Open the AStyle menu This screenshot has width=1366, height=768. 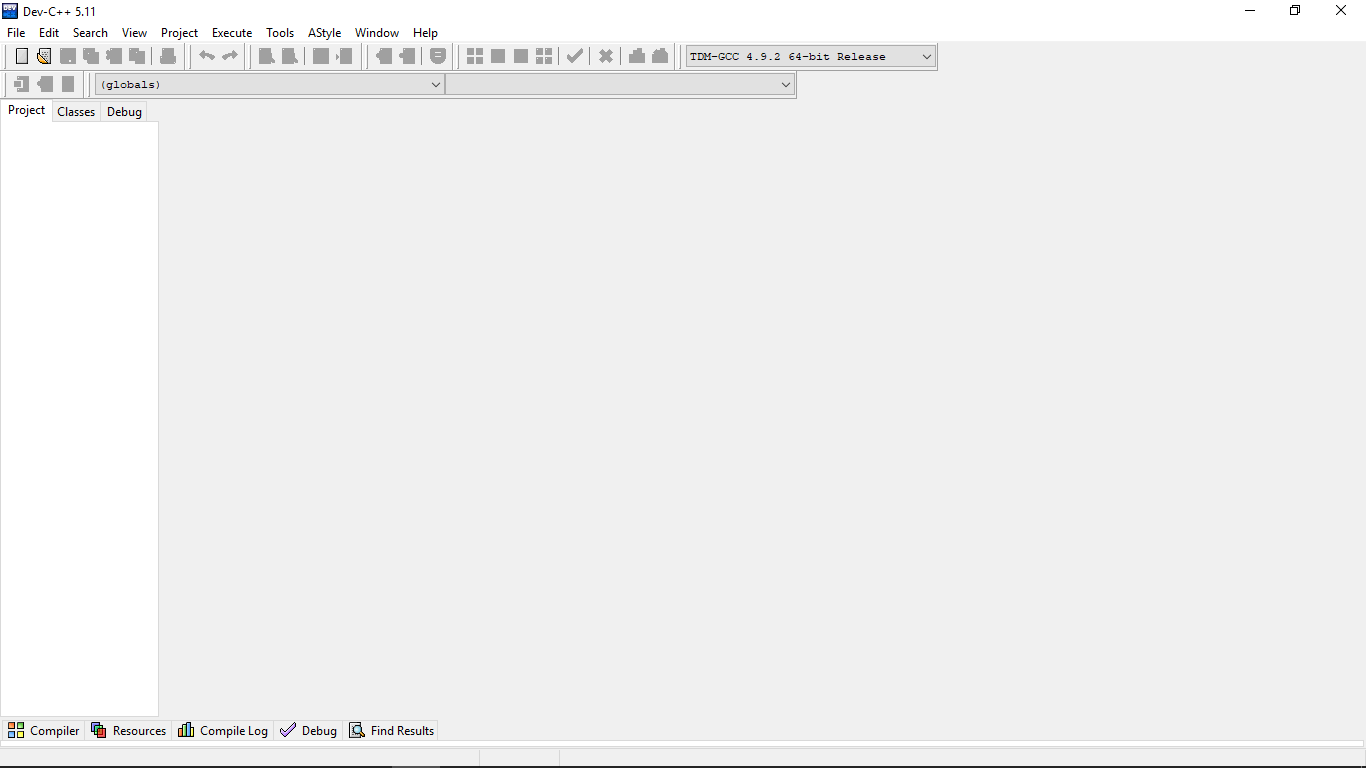(325, 33)
